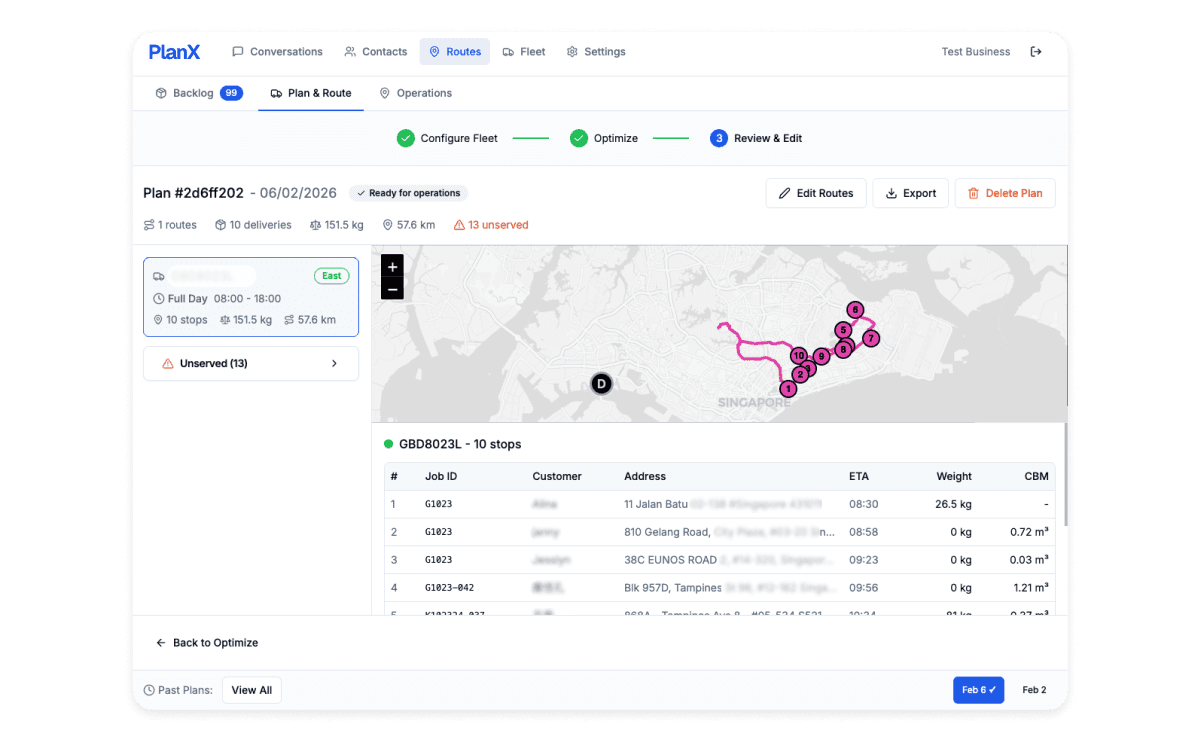The height and width of the screenshot is (742, 1200).
Task: Open the Export menu
Action: click(x=910, y=193)
